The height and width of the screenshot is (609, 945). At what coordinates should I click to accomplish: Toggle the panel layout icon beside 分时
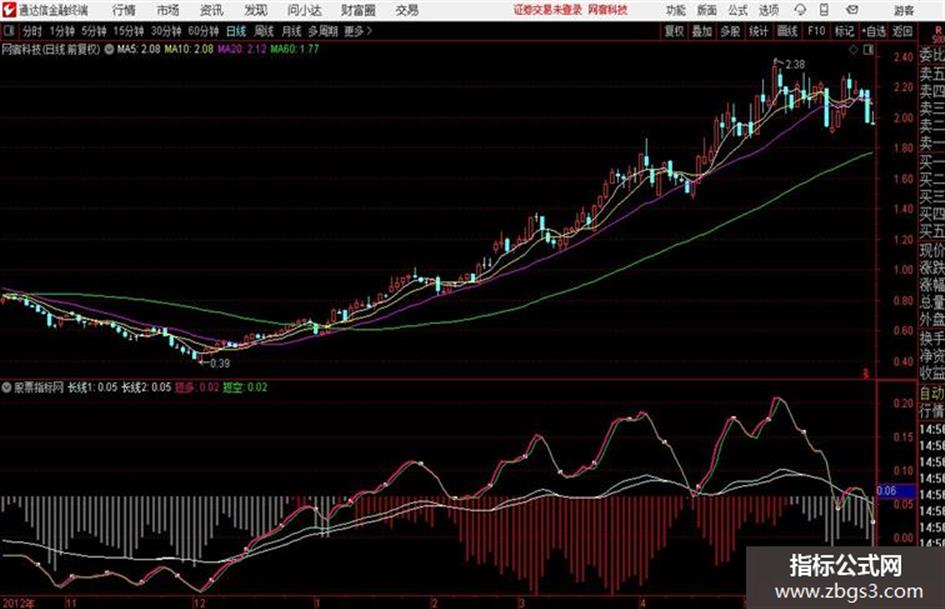pos(9,31)
